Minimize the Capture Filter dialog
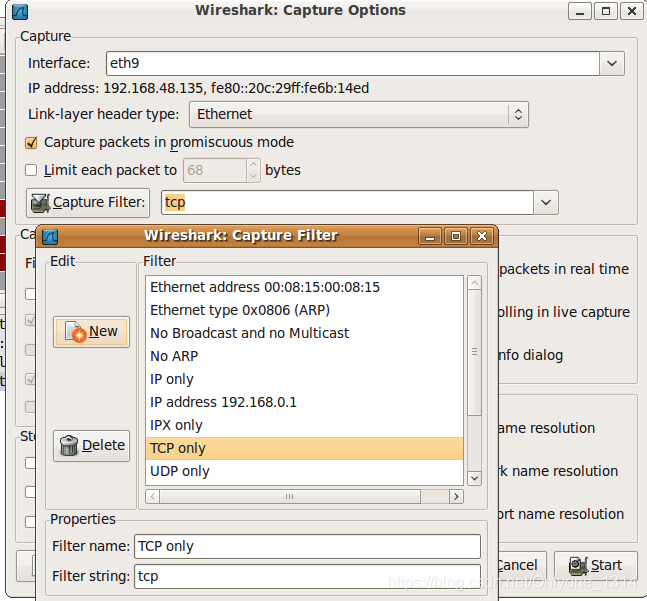Image resolution: width=647 pixels, height=601 pixels. pyautogui.click(x=430, y=236)
